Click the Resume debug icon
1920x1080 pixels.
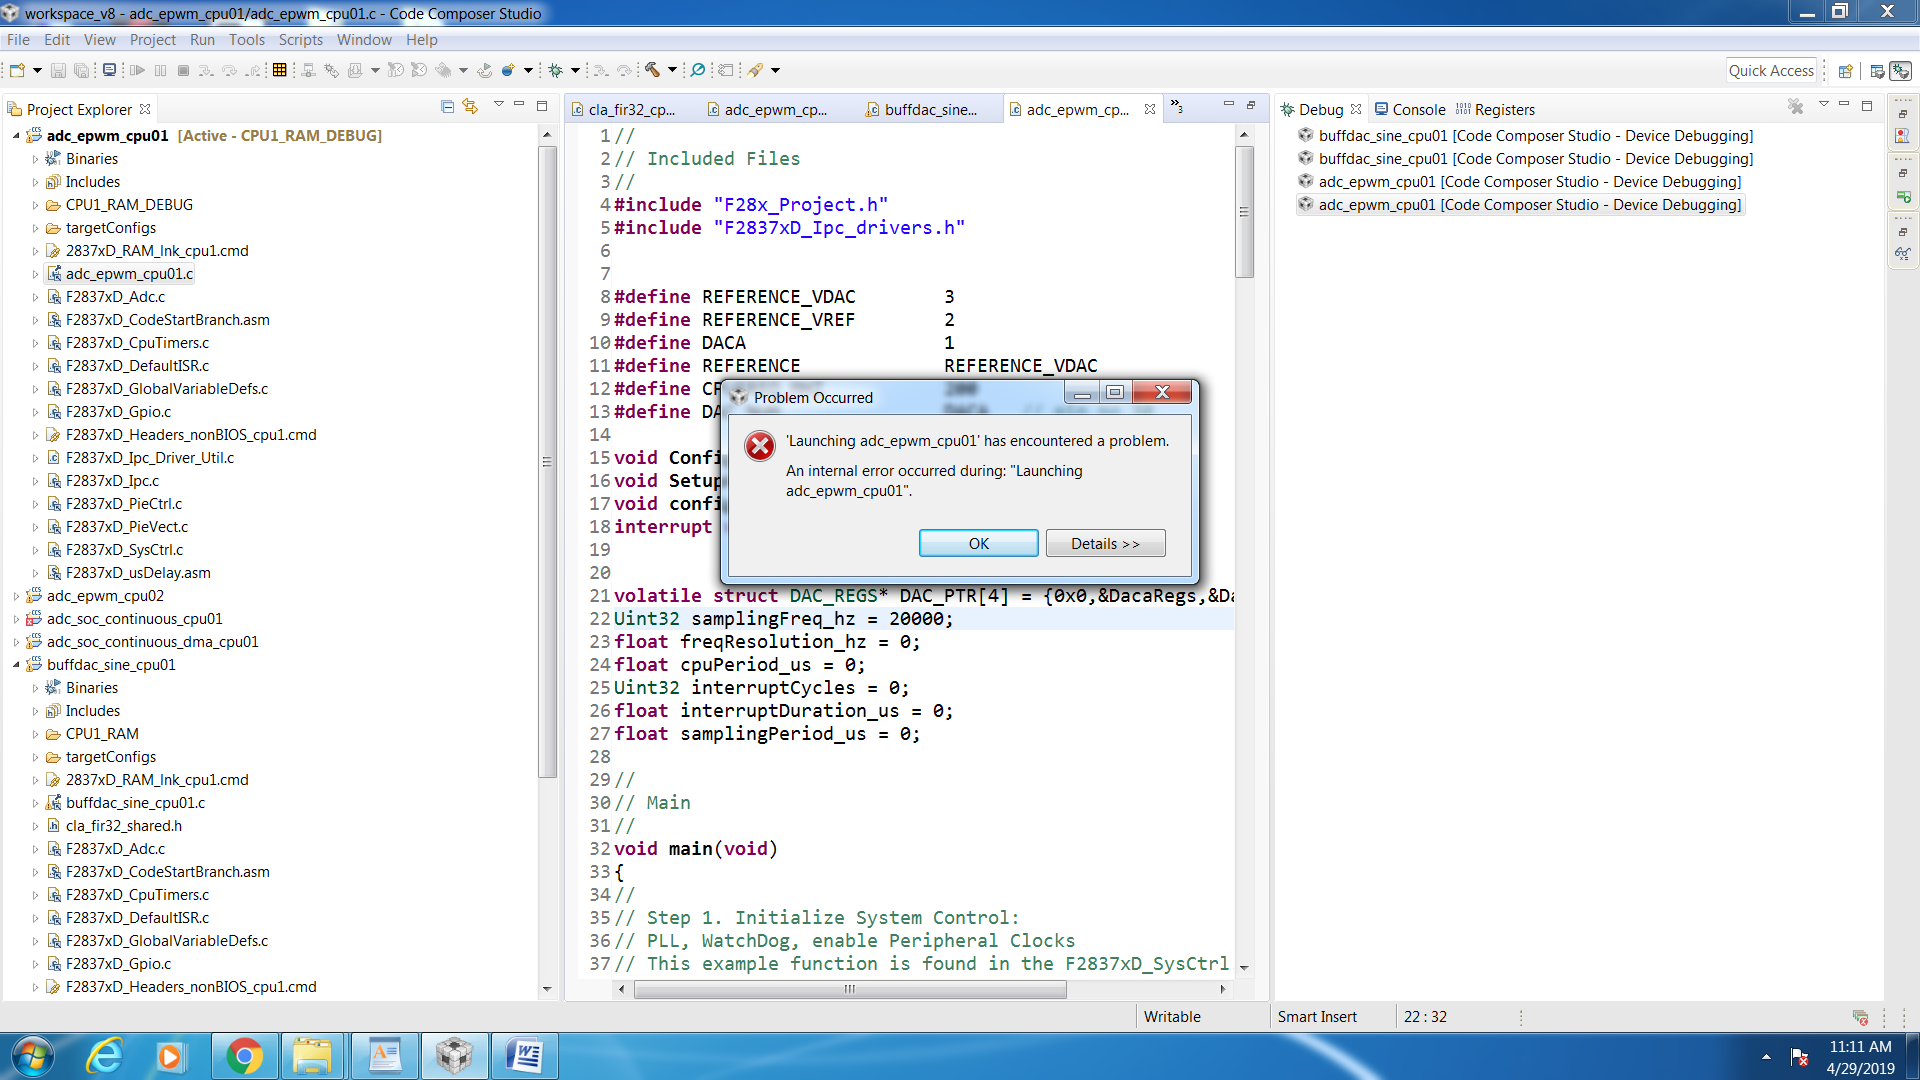[138, 70]
